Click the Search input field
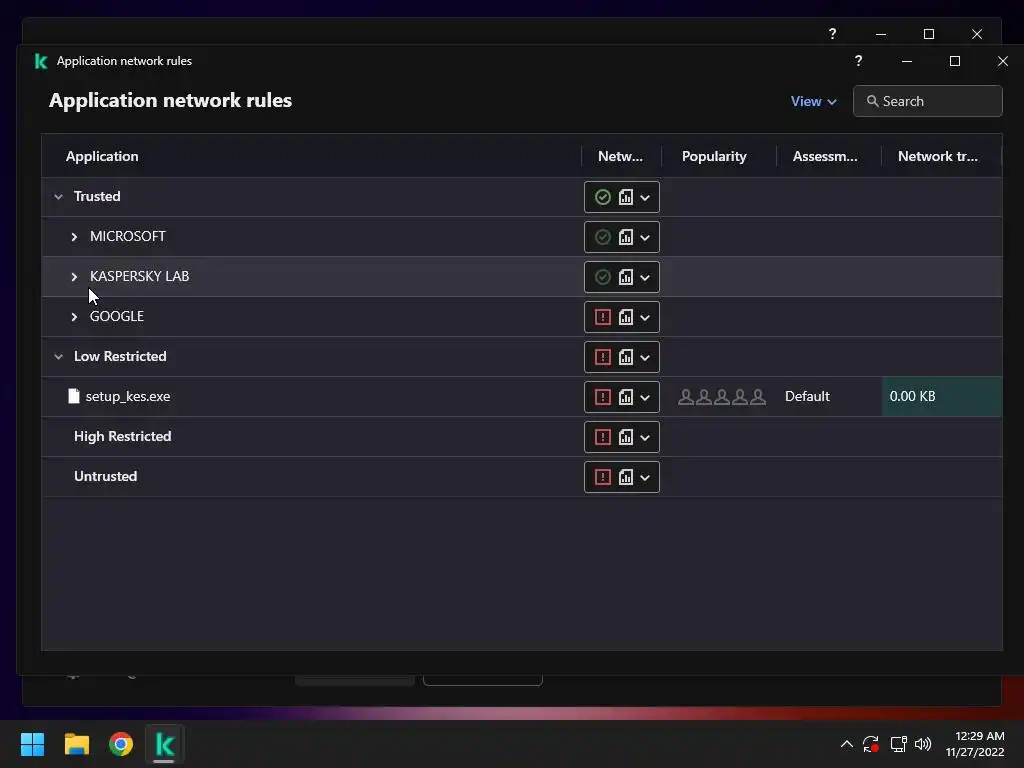This screenshot has height=768, width=1024. tap(927, 101)
